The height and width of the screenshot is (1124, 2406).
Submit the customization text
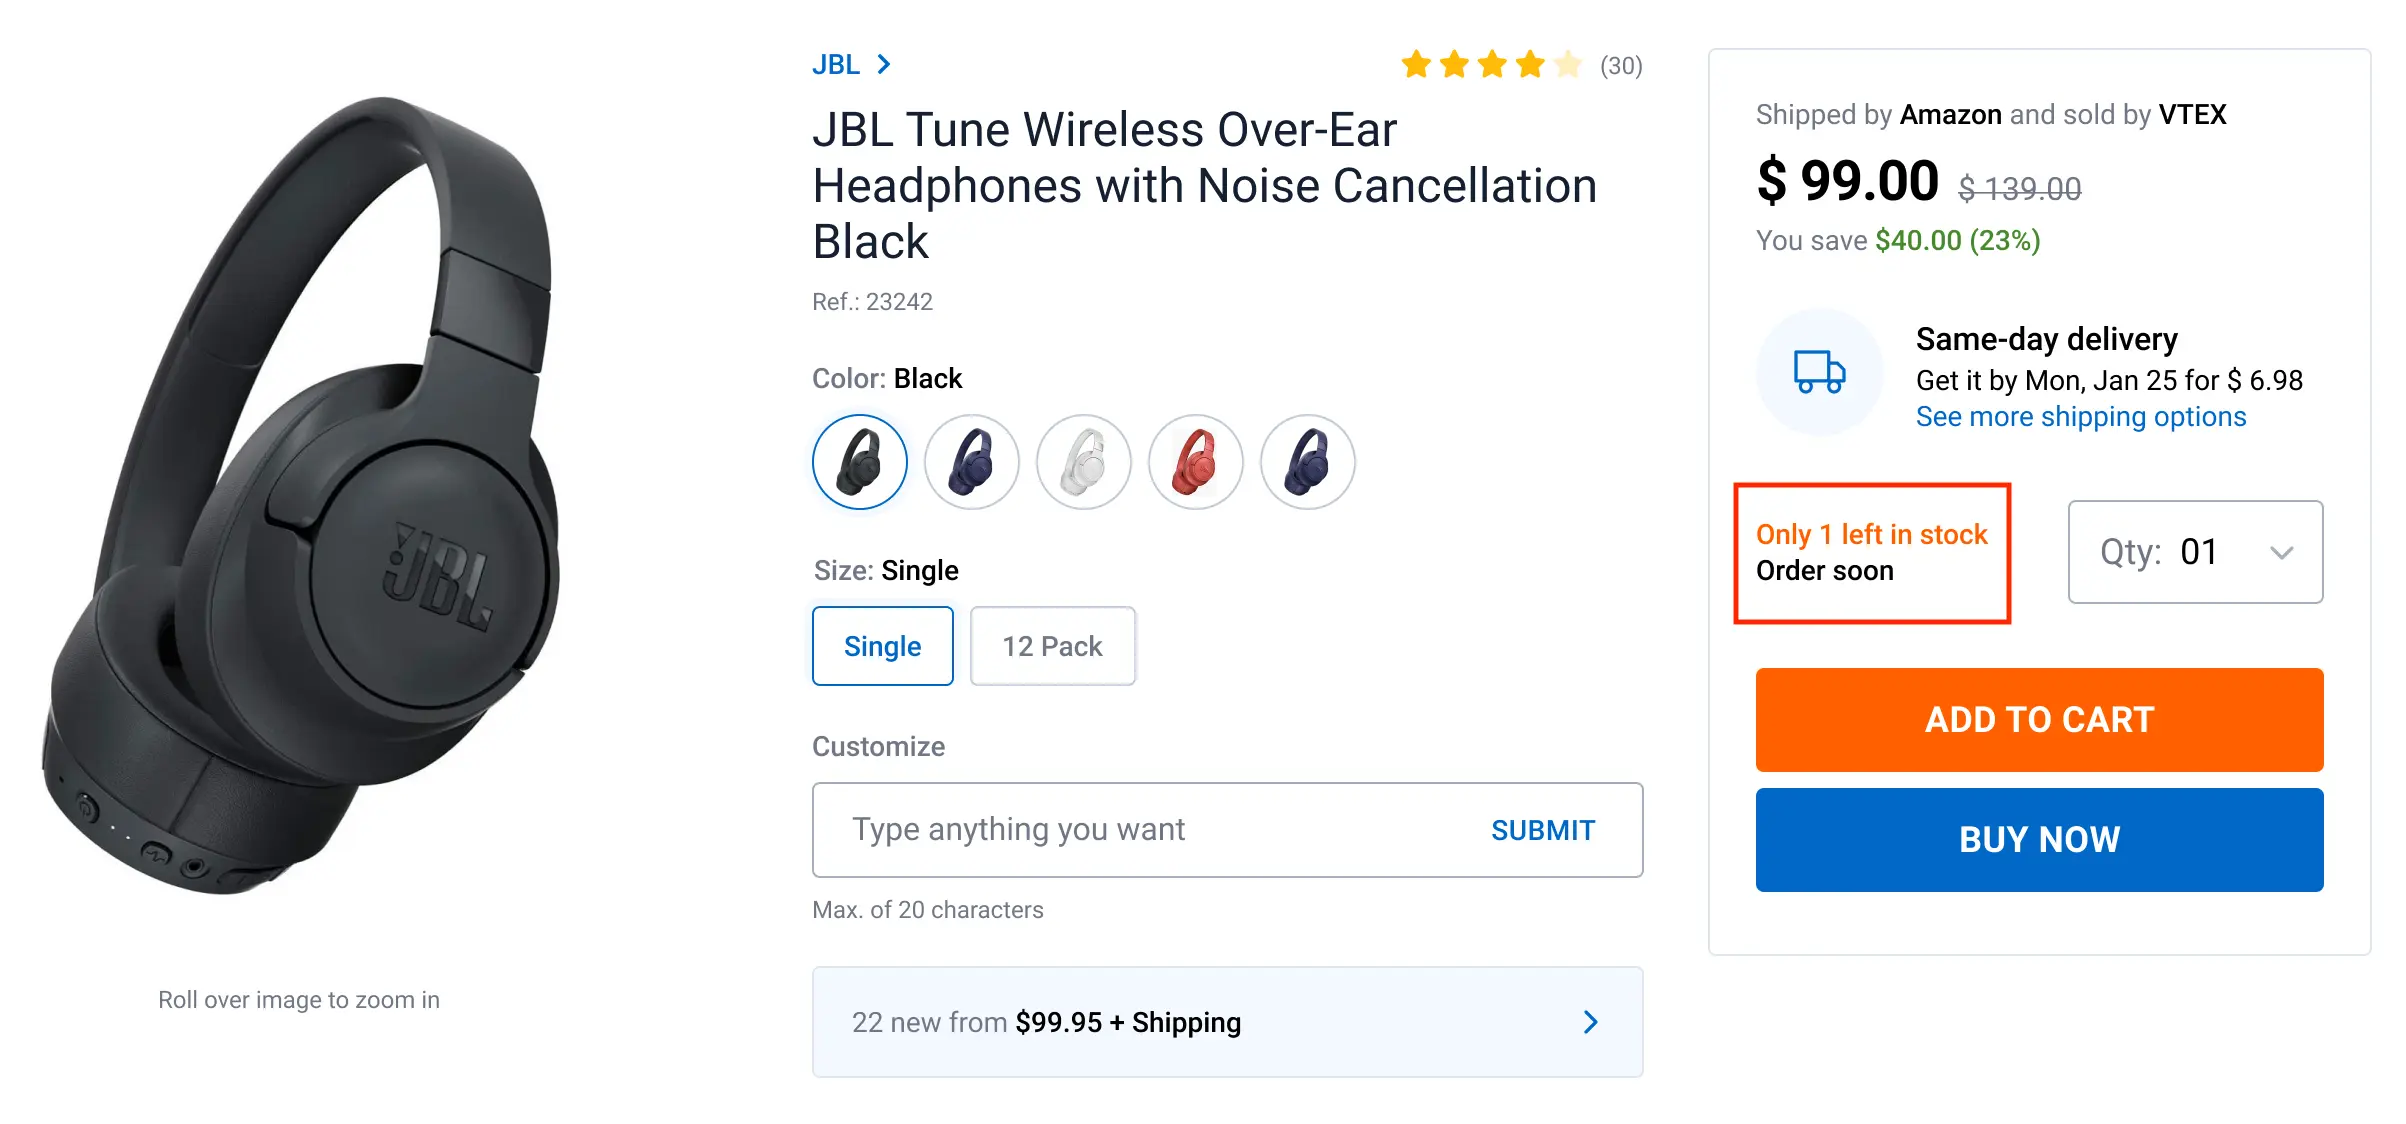(1542, 830)
